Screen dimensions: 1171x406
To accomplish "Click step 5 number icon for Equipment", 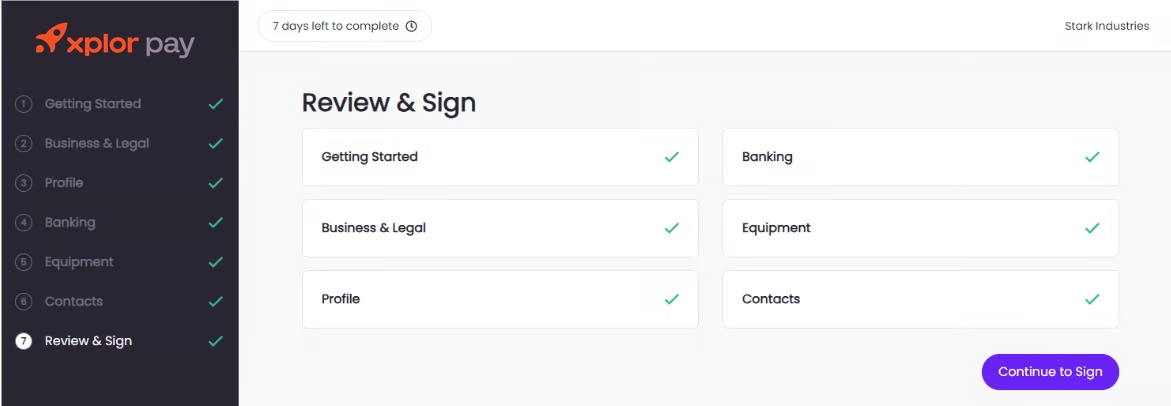I will 24,262.
